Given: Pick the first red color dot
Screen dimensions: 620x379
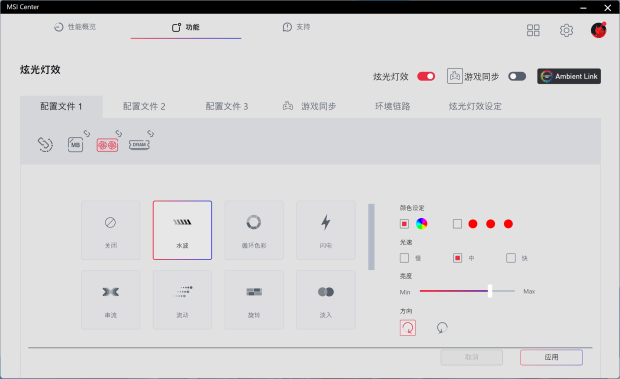Looking at the screenshot, I should point(473,224).
